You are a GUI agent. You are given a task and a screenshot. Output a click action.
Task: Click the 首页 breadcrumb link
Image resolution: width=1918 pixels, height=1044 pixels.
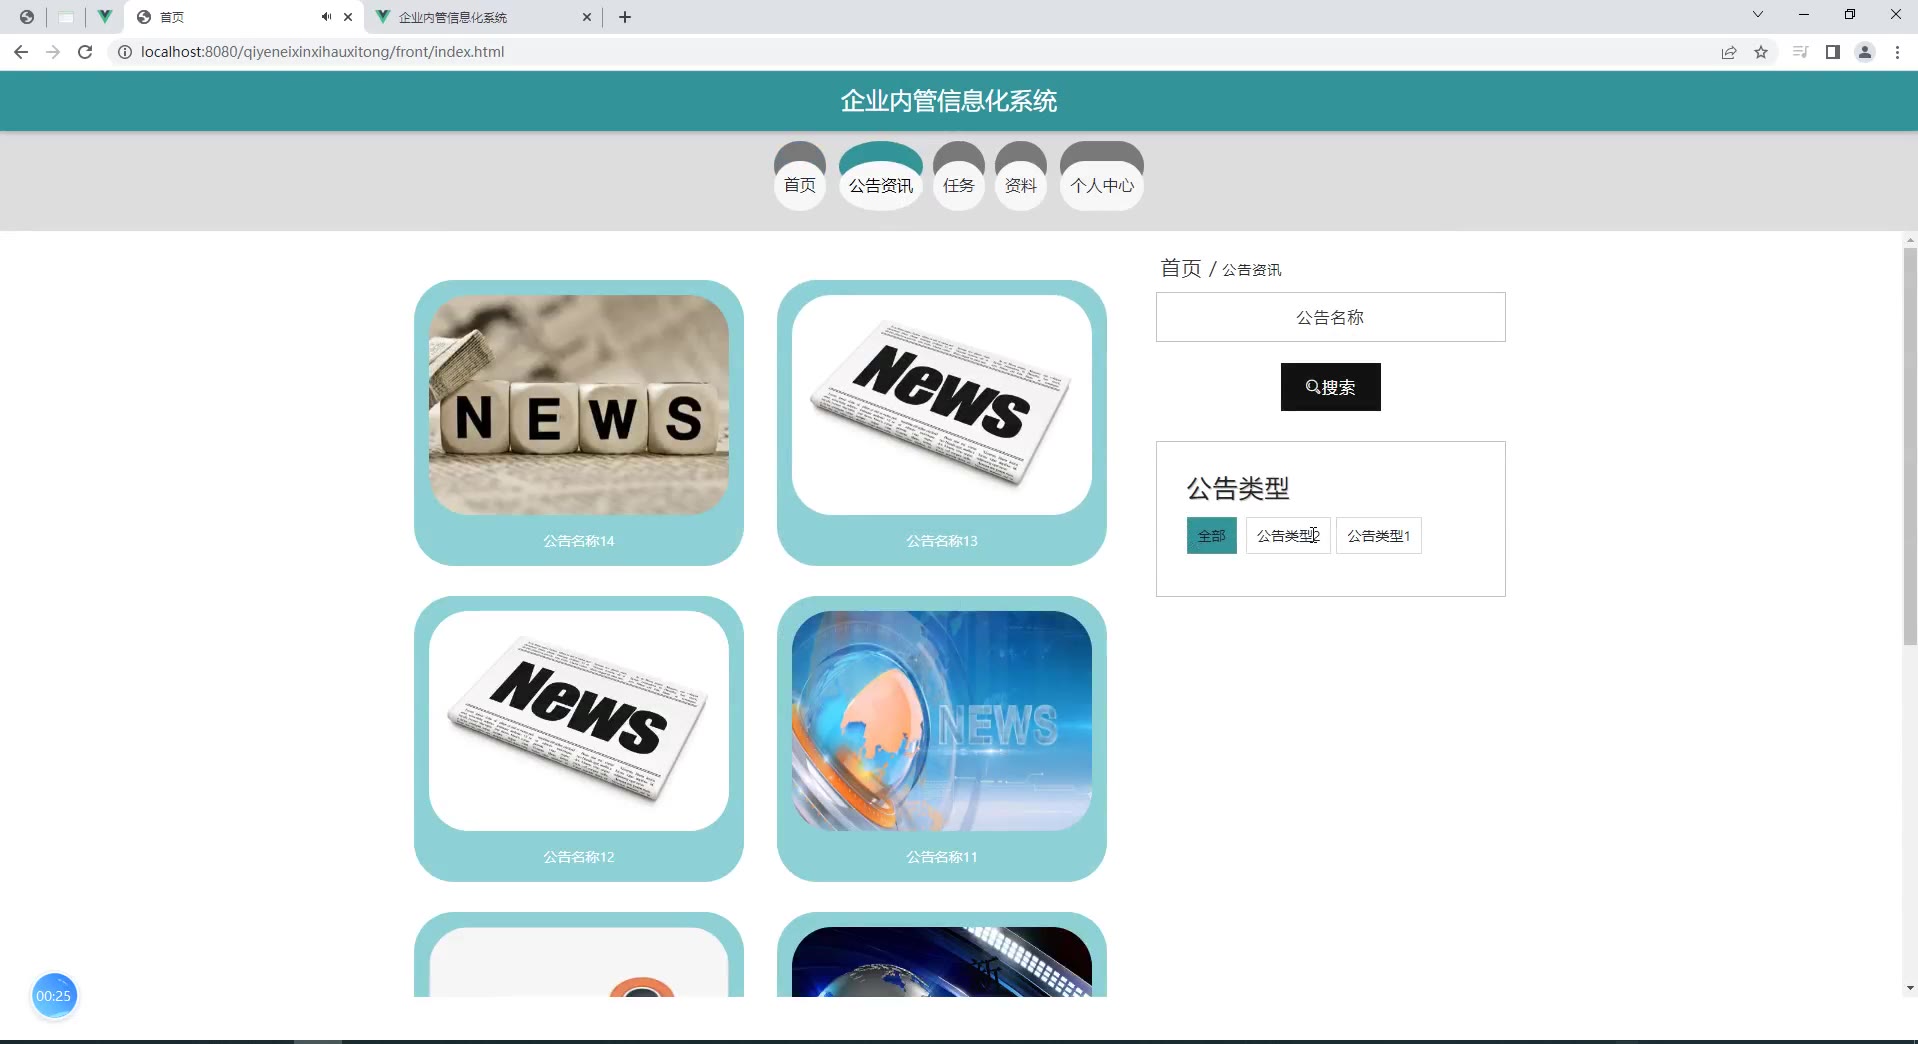point(1181,268)
